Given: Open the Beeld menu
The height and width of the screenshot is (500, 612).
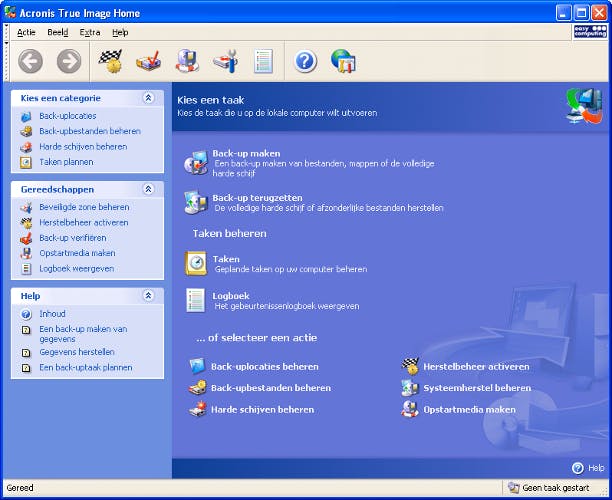Looking at the screenshot, I should pos(58,32).
